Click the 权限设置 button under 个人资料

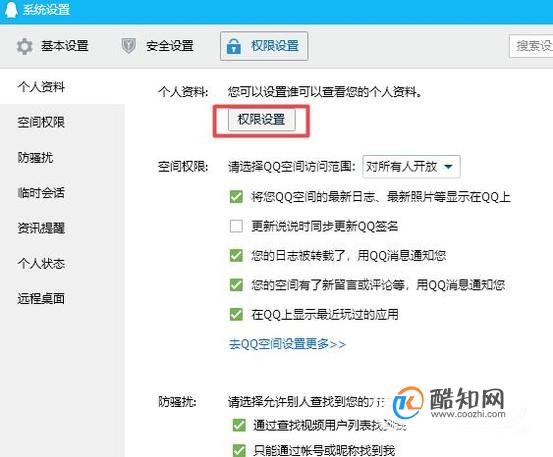pos(261,120)
